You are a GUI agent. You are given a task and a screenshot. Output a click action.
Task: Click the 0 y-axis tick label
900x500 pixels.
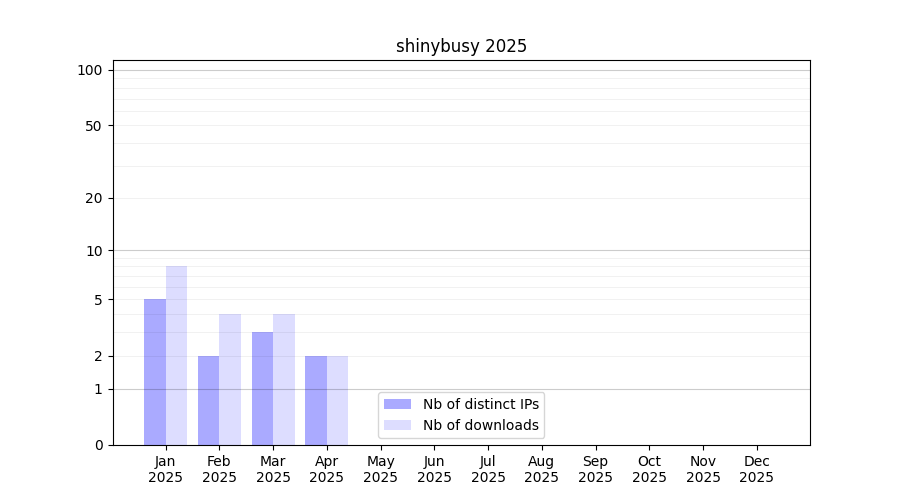tap(98, 445)
